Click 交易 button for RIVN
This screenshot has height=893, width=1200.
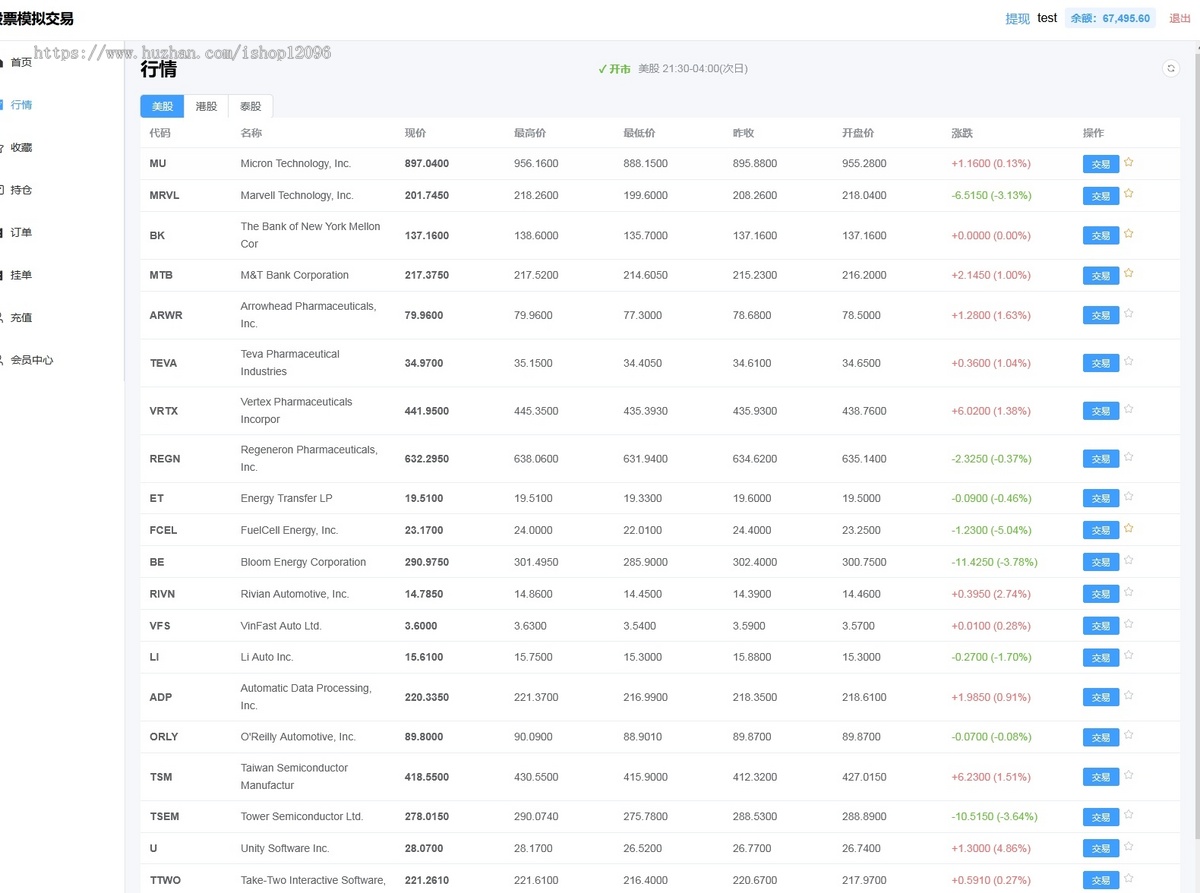tap(1101, 594)
